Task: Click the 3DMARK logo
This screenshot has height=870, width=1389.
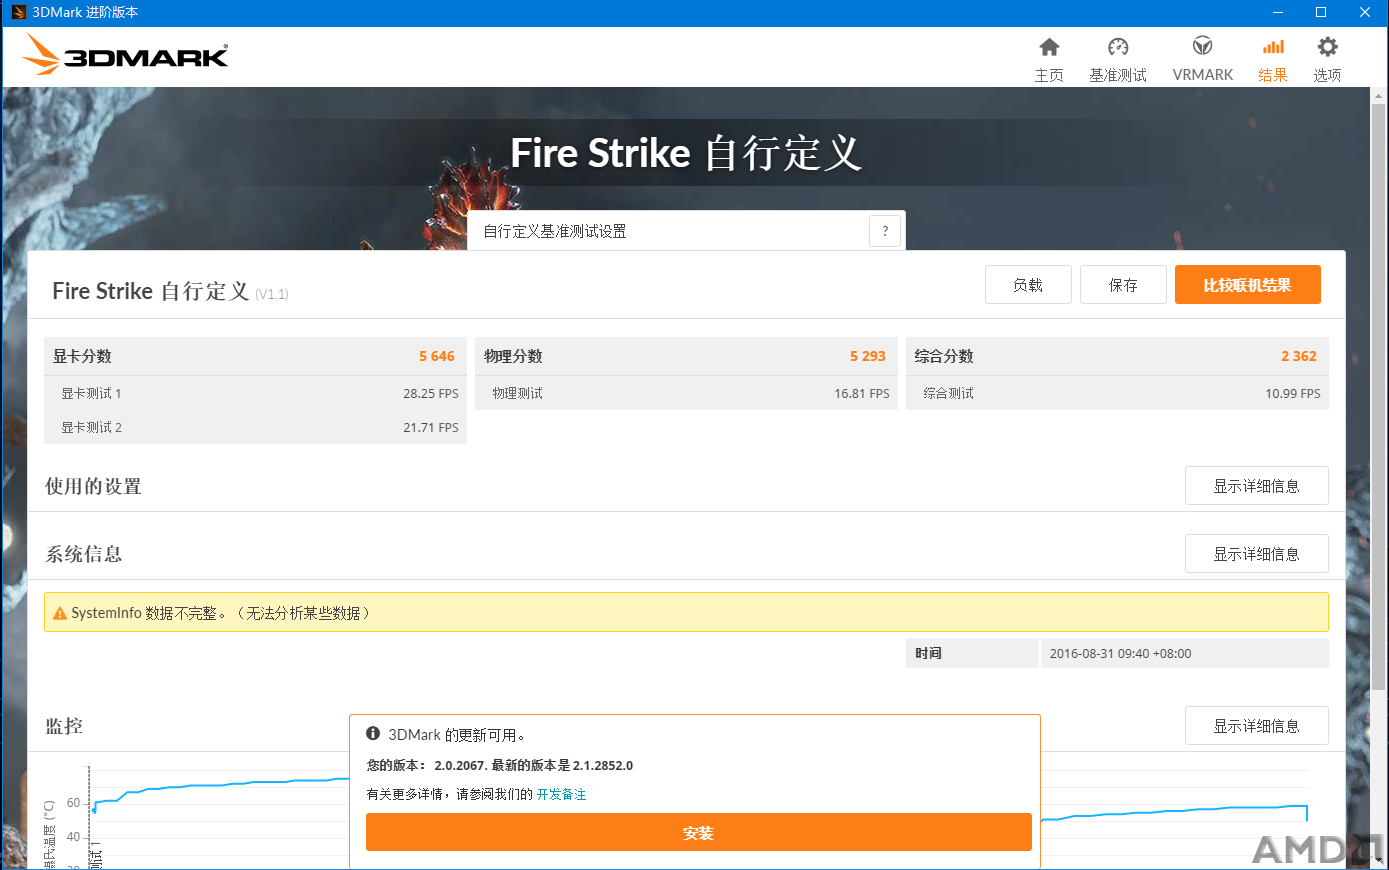Action: 126,55
